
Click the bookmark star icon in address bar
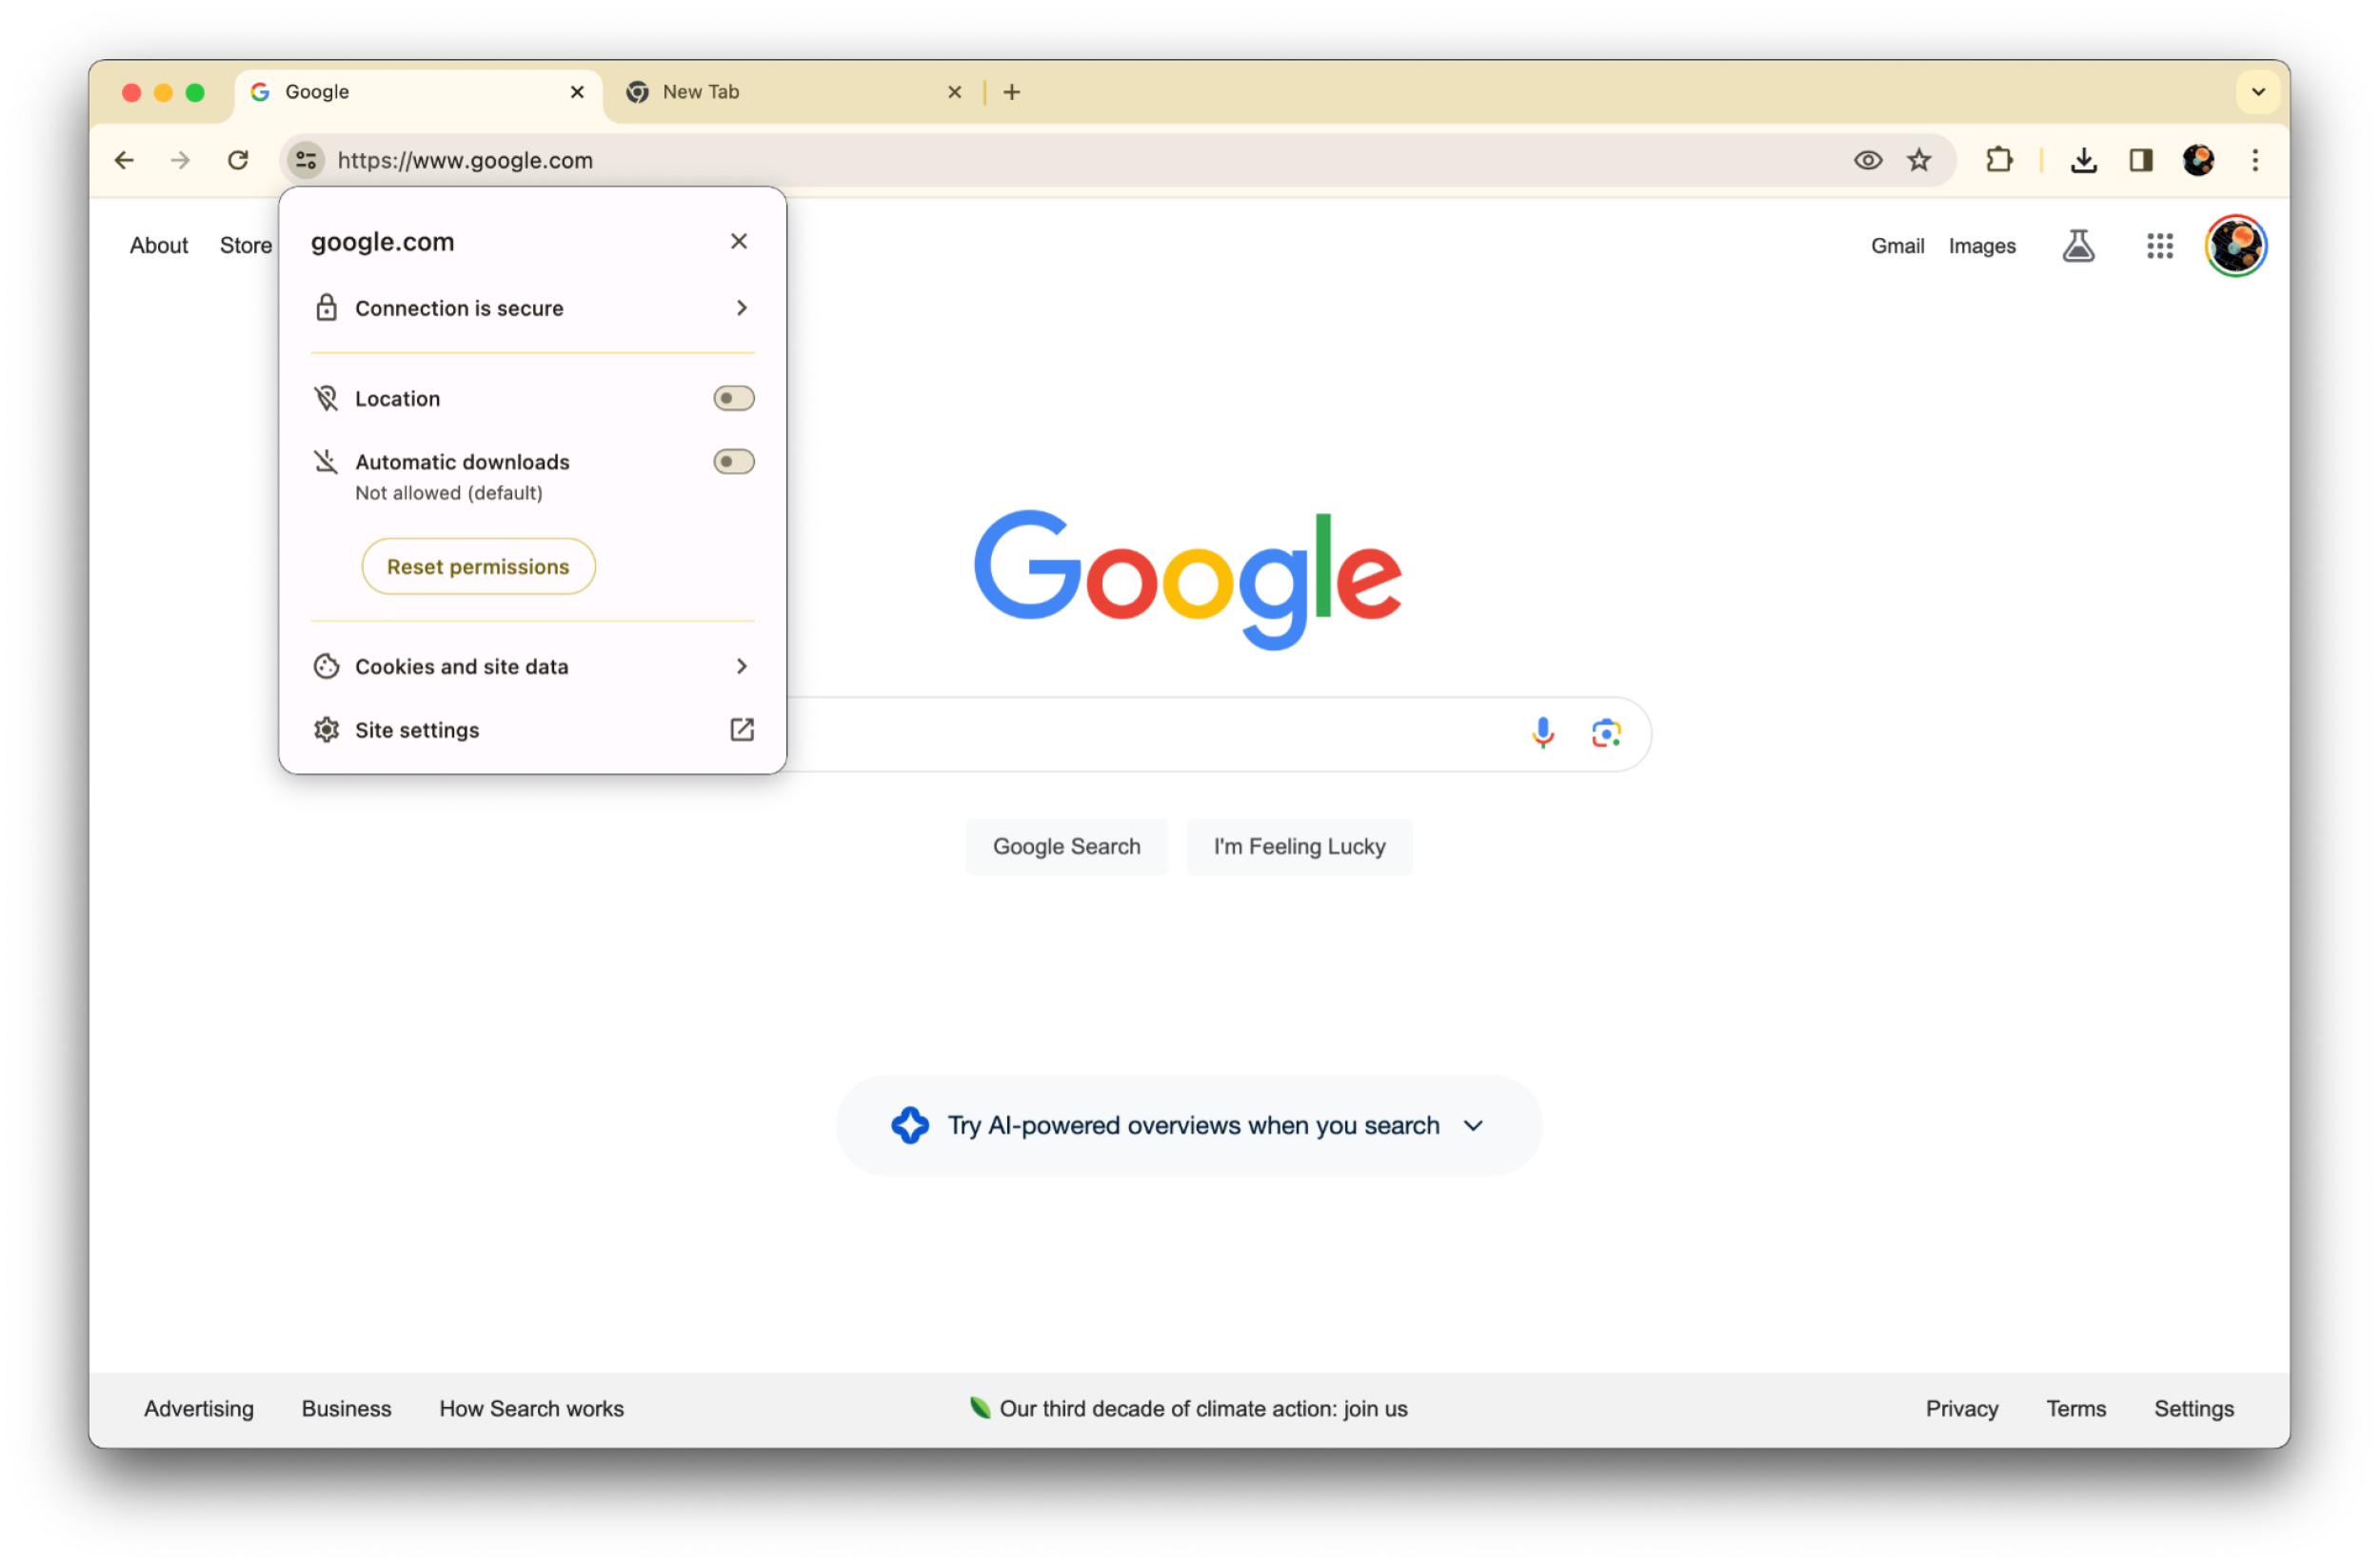tap(1918, 161)
